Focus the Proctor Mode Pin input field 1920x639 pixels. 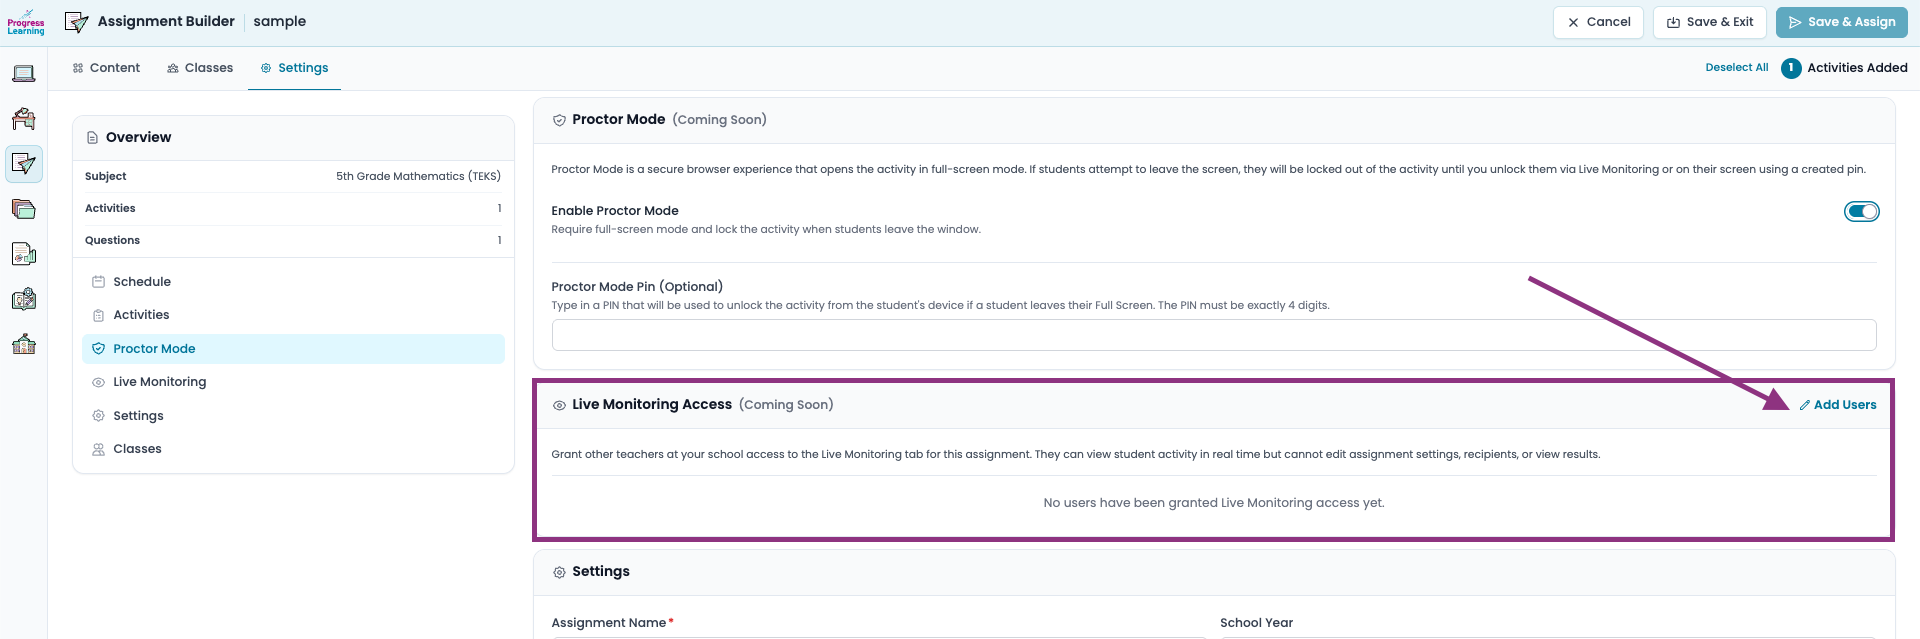pos(1213,335)
